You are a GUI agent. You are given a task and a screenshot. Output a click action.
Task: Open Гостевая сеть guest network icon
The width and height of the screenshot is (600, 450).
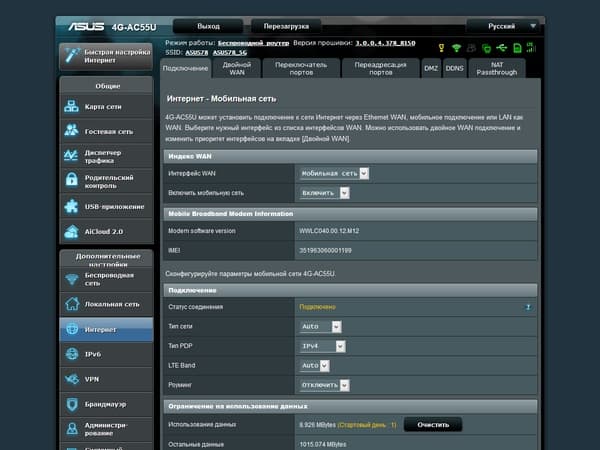(x=72, y=131)
